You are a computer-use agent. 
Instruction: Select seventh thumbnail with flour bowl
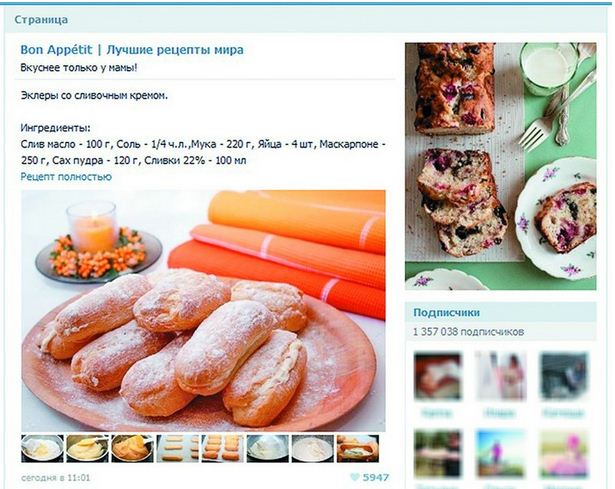[313, 448]
